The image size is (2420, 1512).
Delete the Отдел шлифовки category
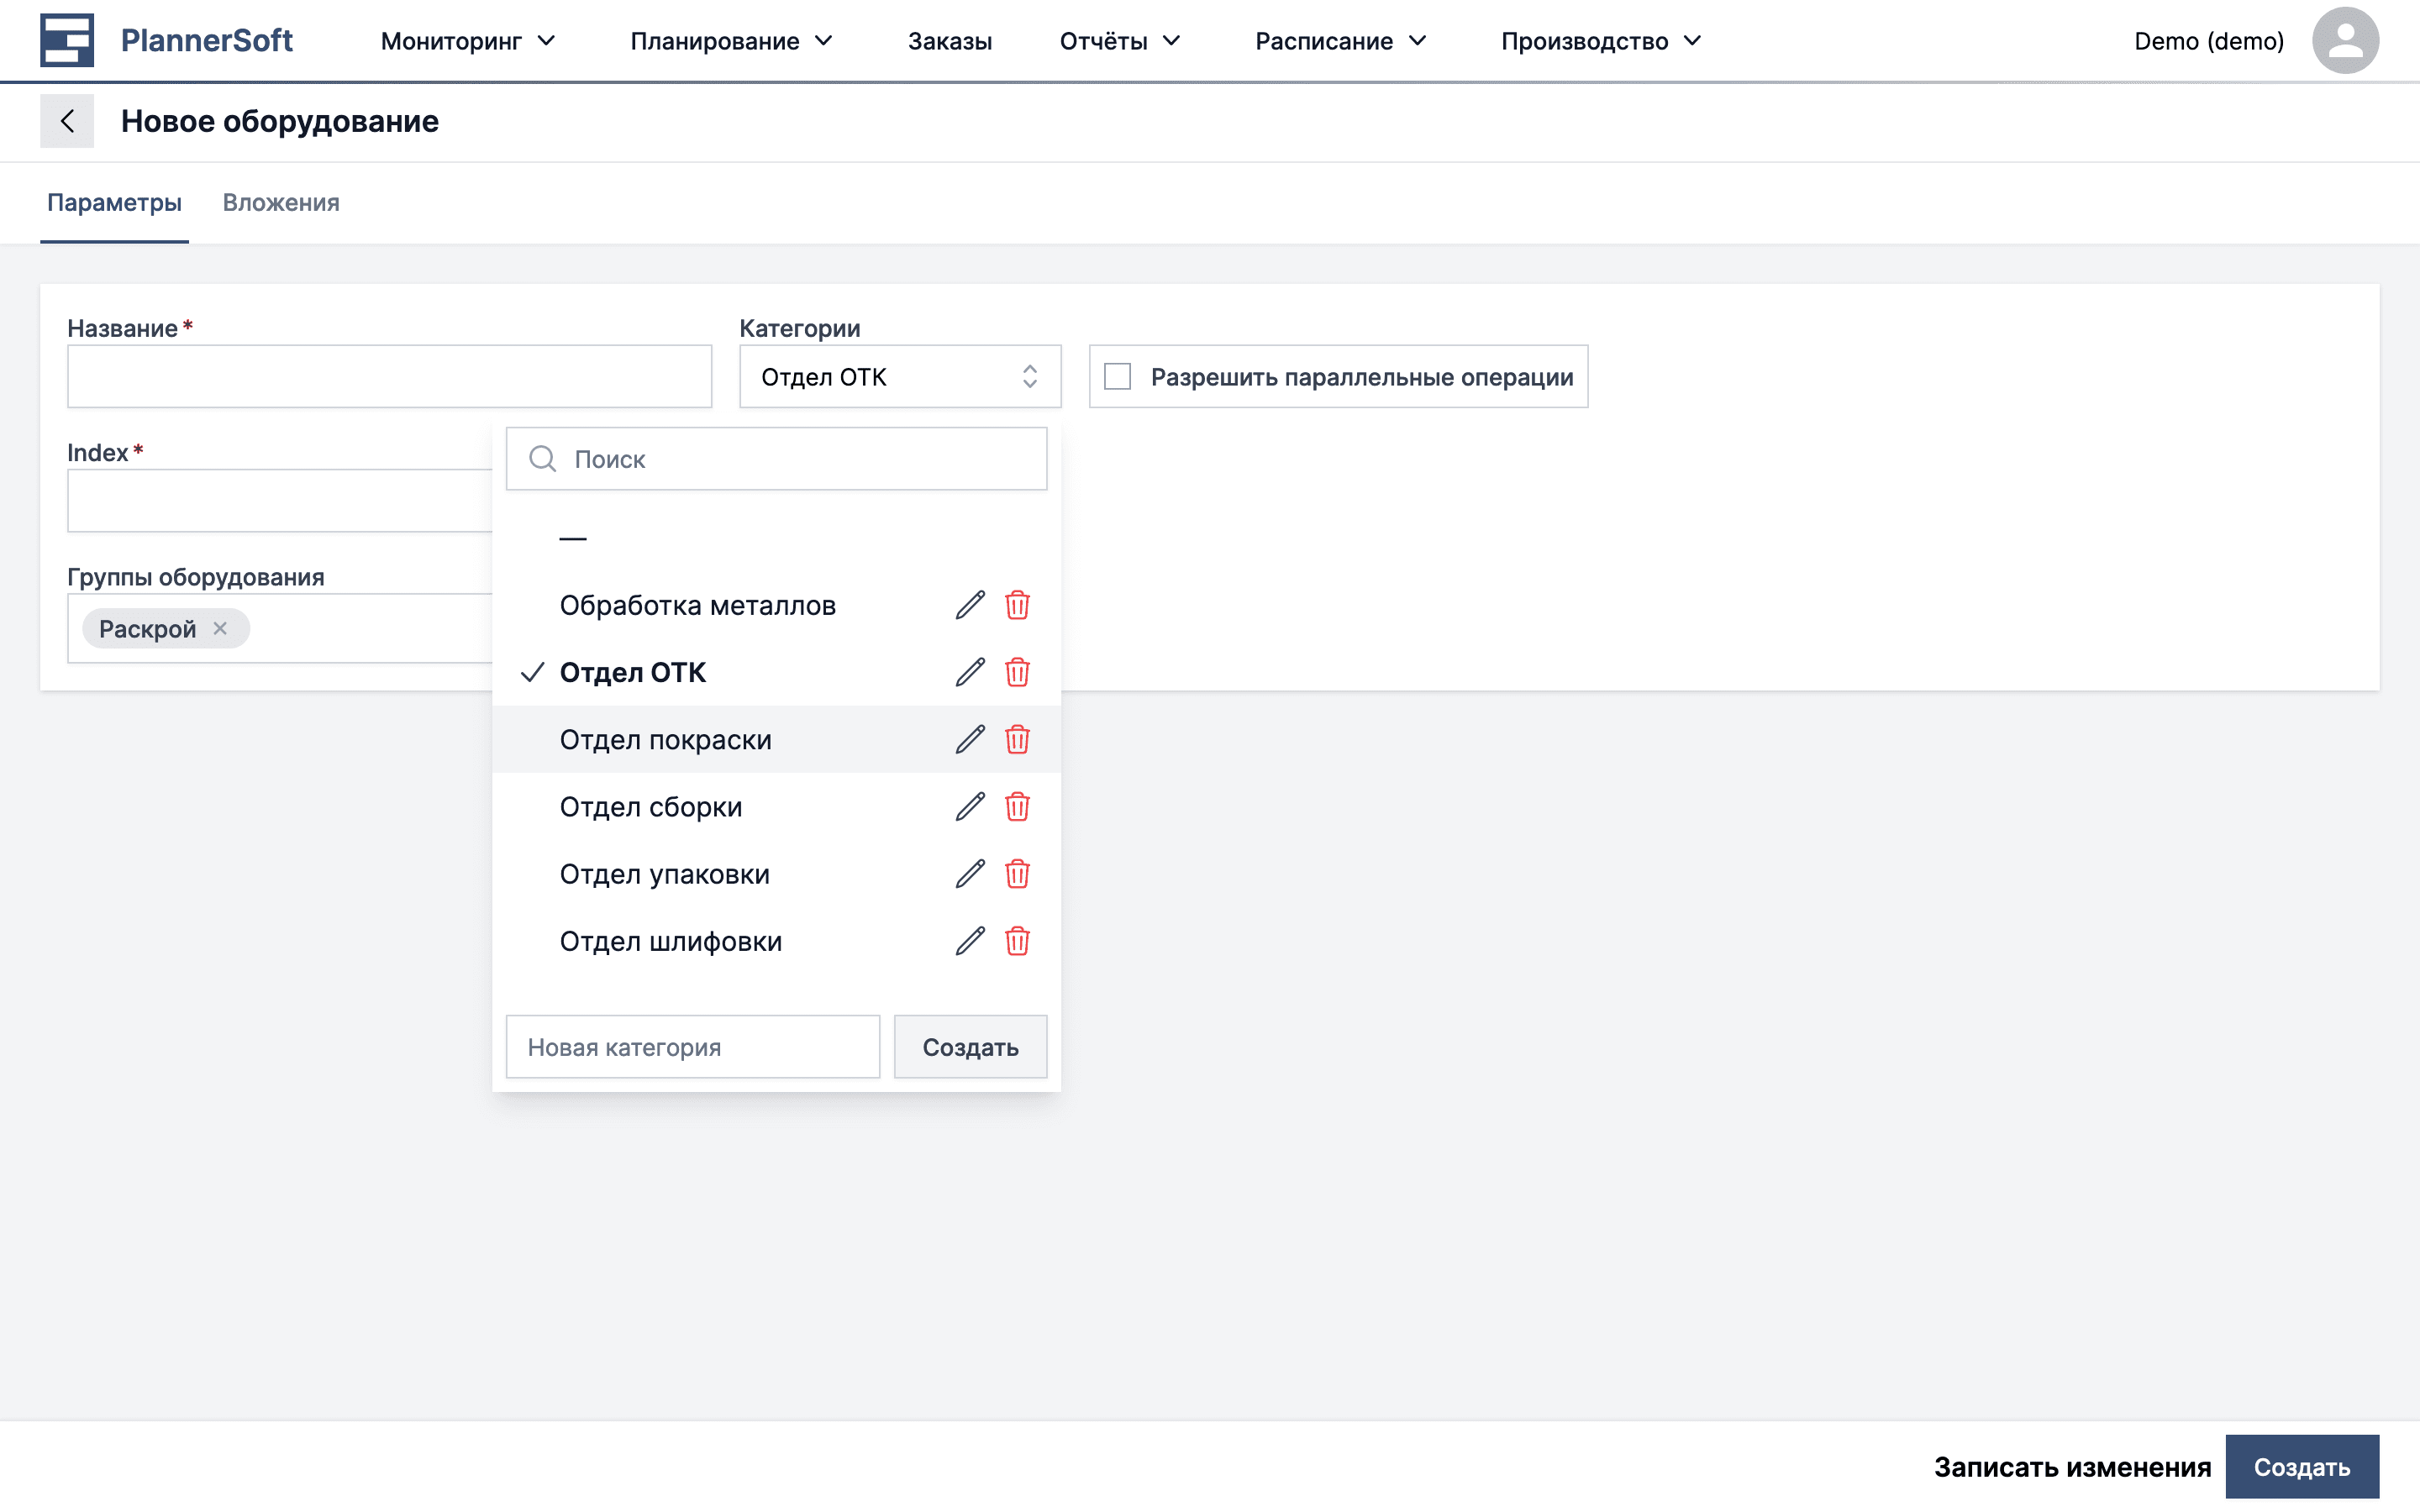click(1017, 941)
